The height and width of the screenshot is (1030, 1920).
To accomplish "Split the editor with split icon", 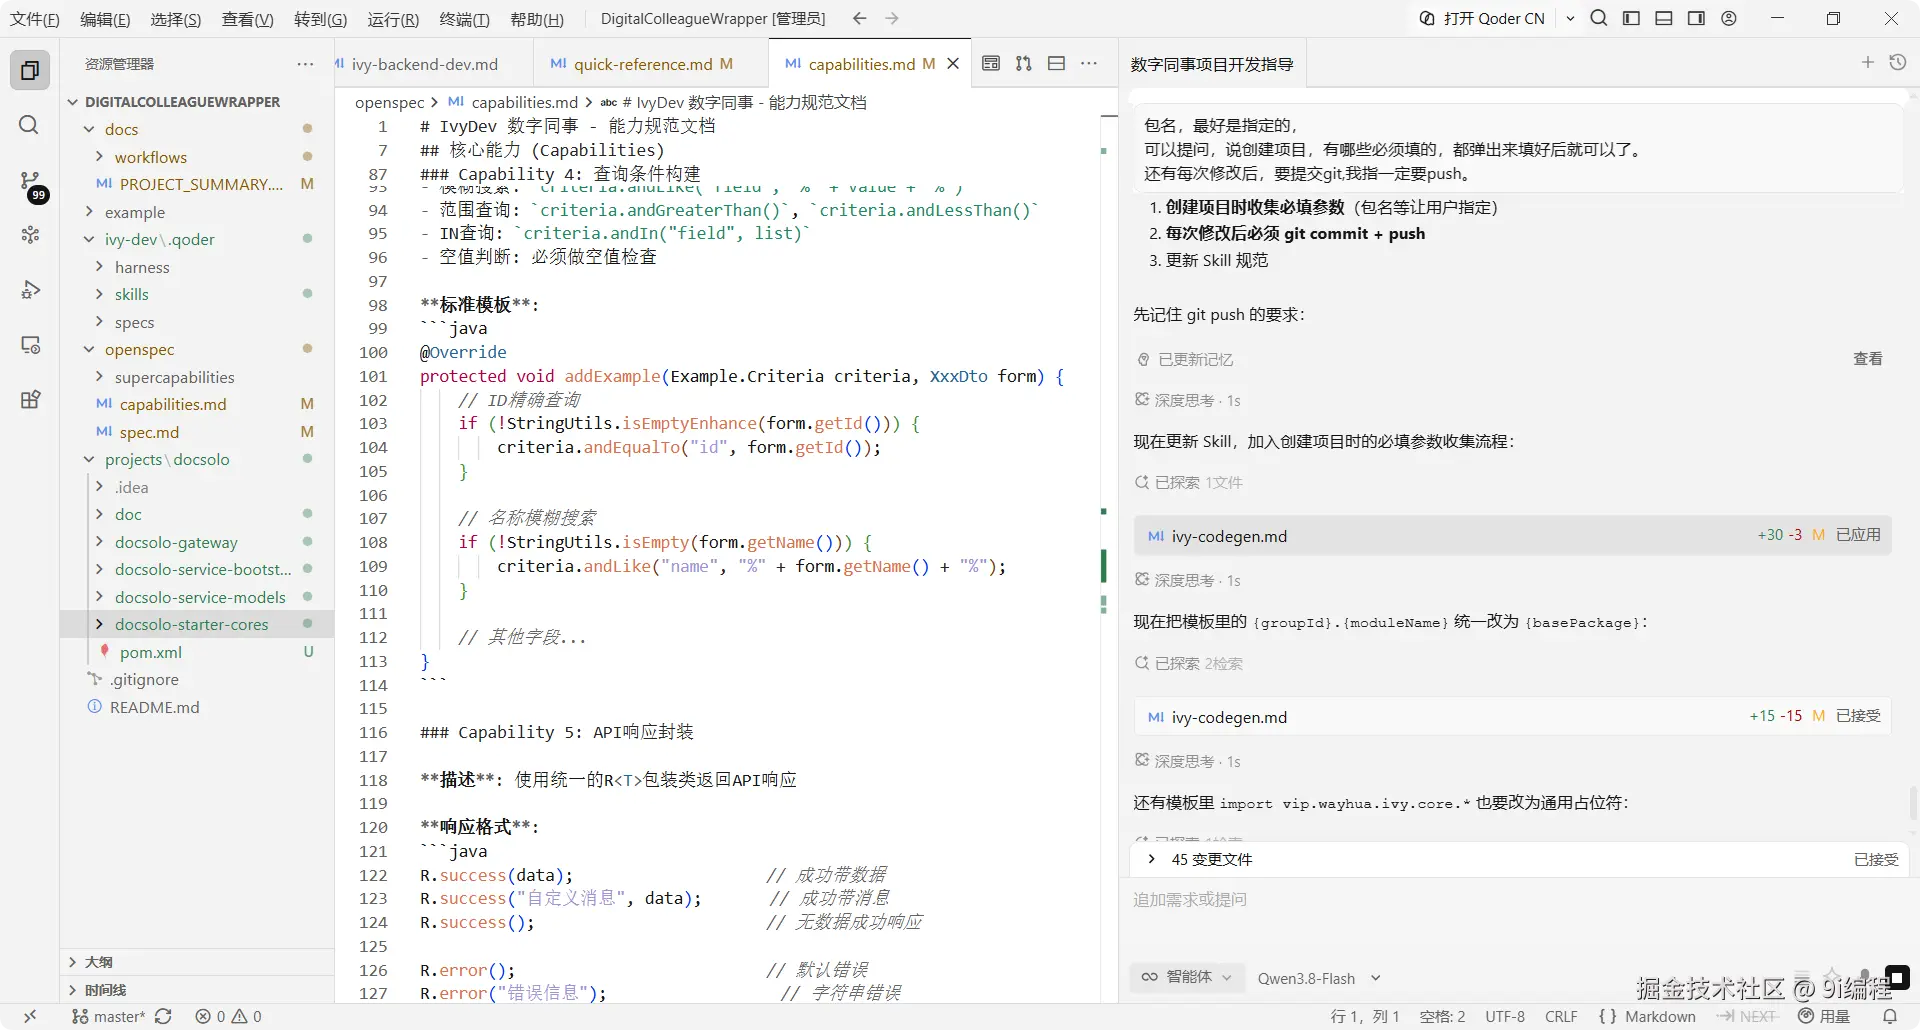I will click(x=1056, y=63).
